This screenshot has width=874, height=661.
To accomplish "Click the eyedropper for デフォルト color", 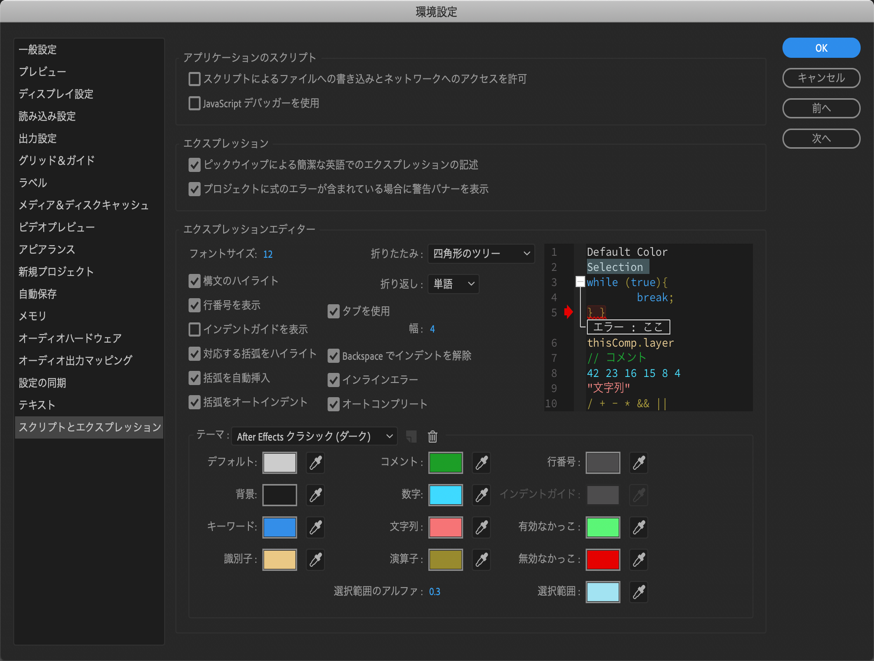I will coord(316,462).
